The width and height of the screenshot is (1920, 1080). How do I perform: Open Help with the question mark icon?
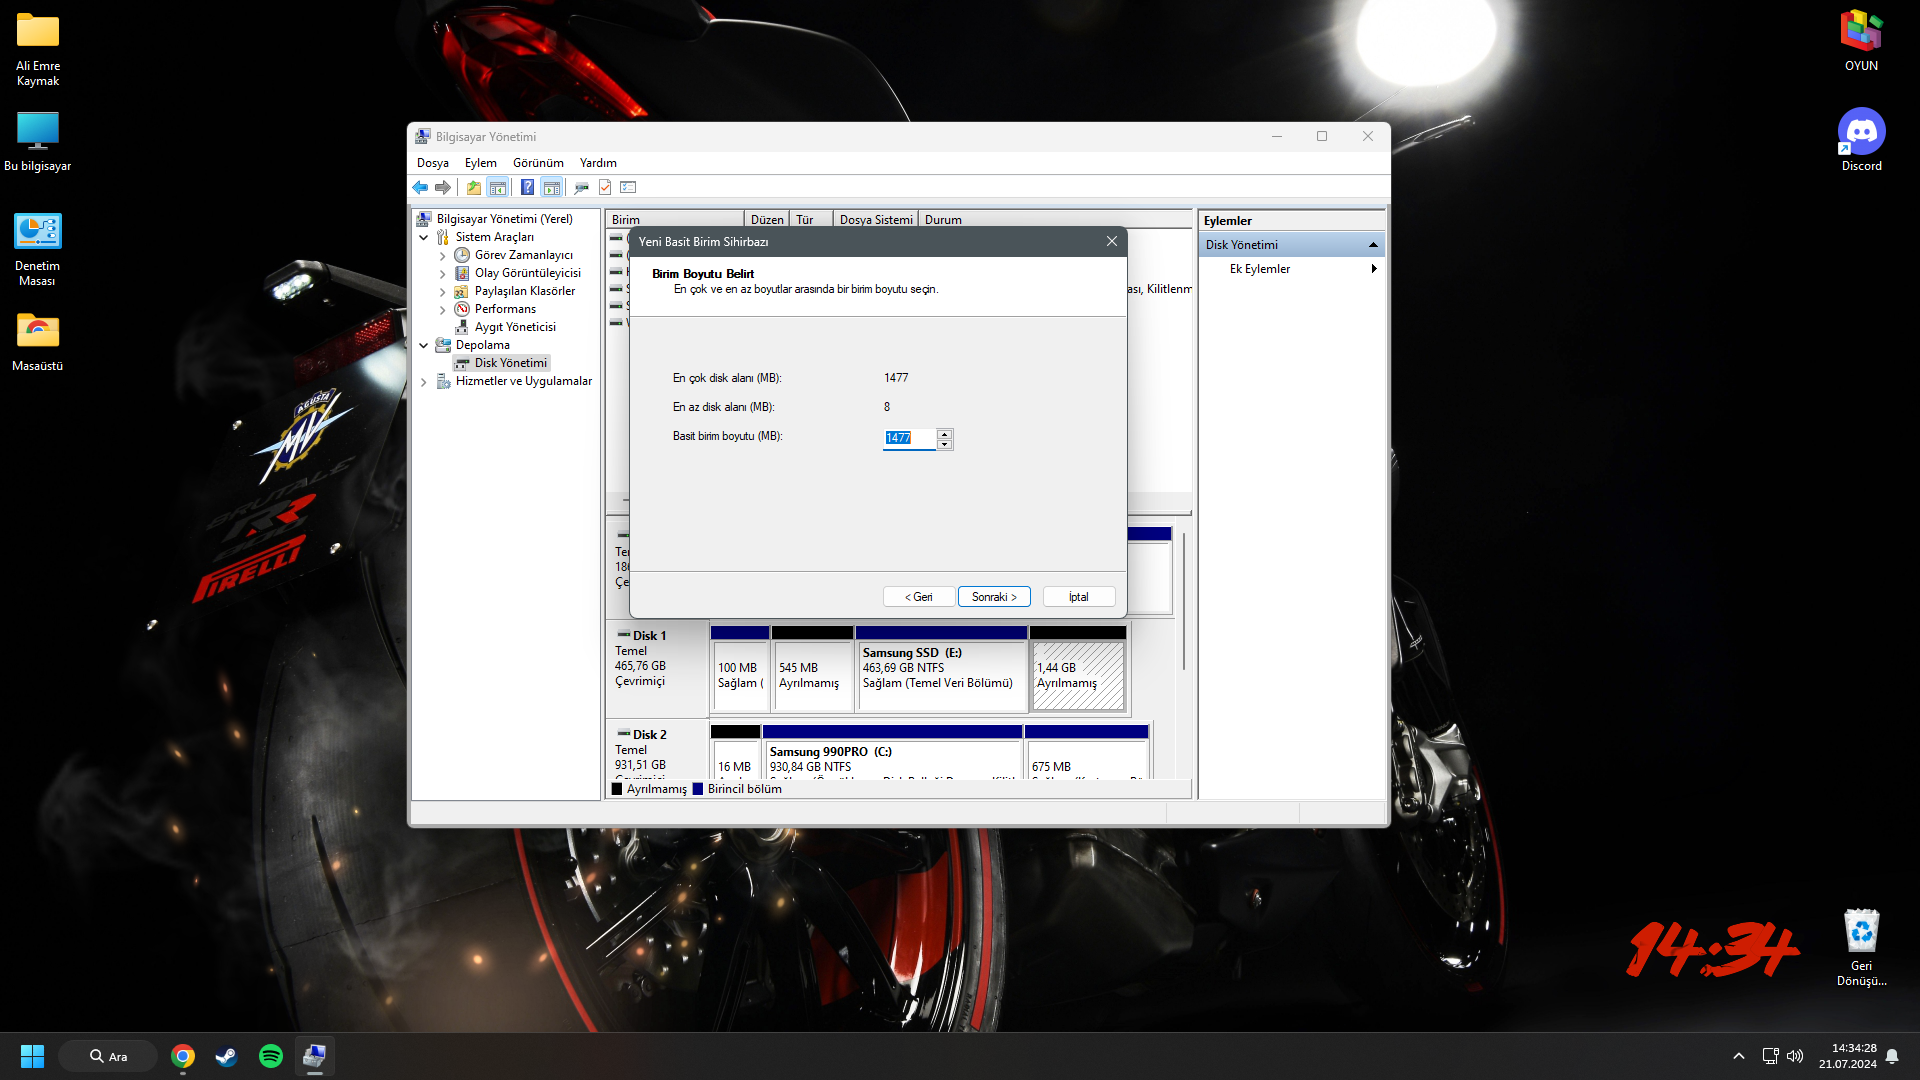527,187
